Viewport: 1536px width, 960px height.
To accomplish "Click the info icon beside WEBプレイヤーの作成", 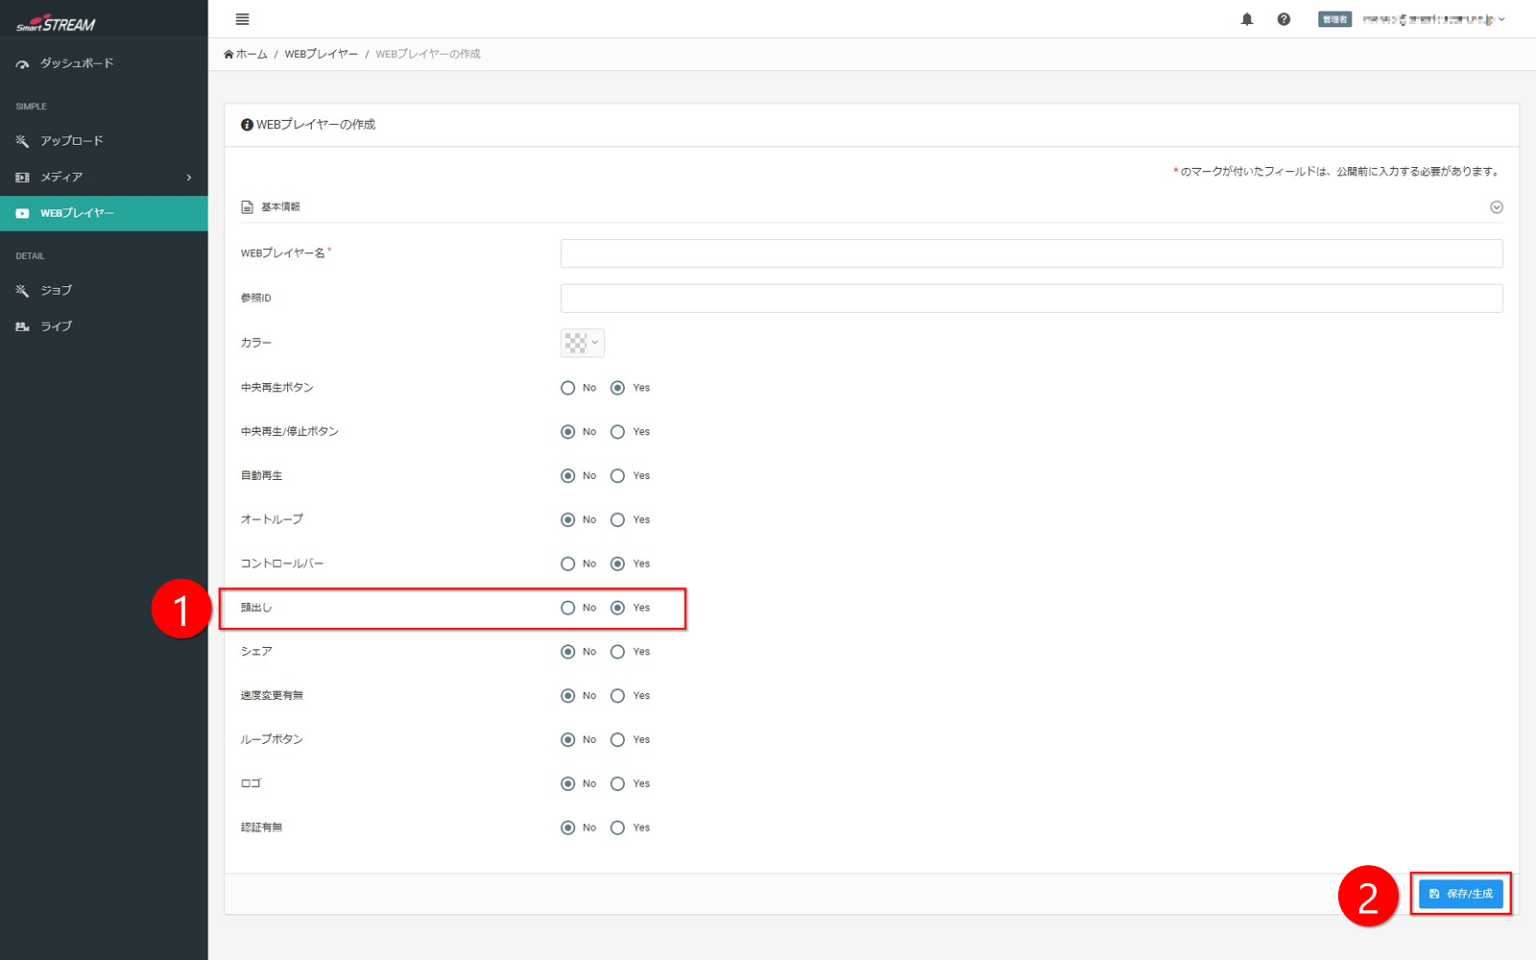I will point(246,125).
